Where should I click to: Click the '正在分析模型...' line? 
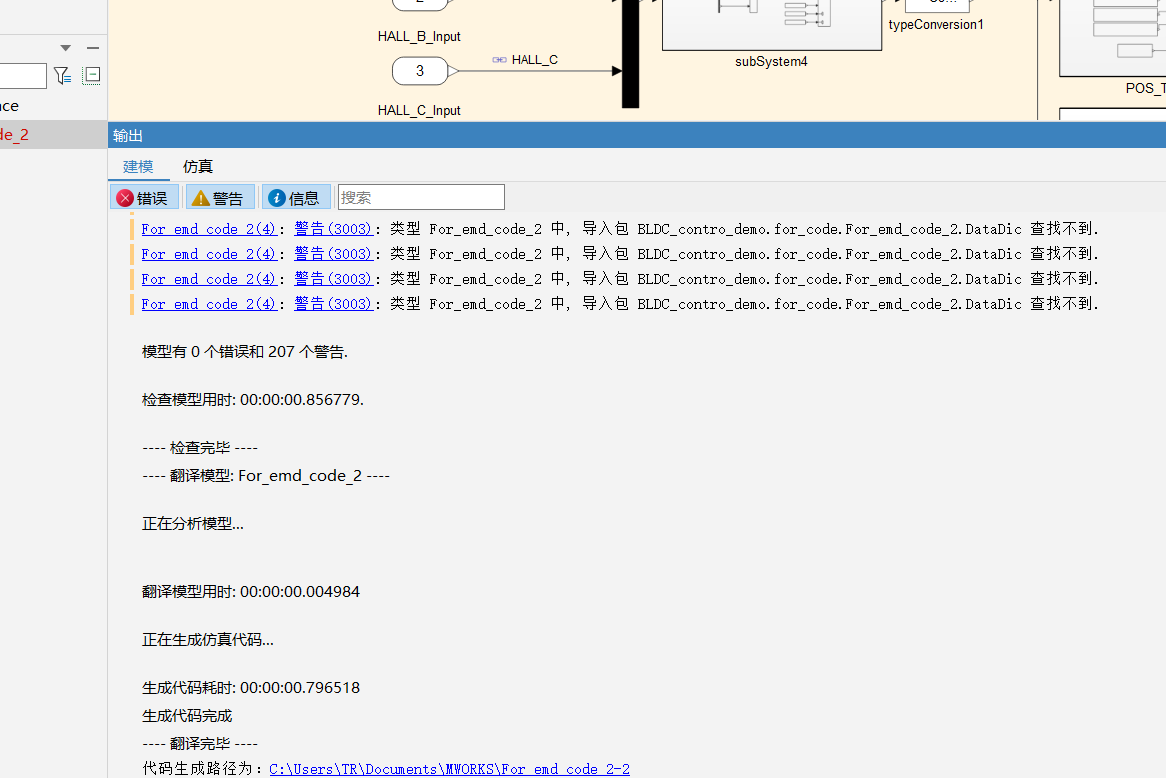193,524
